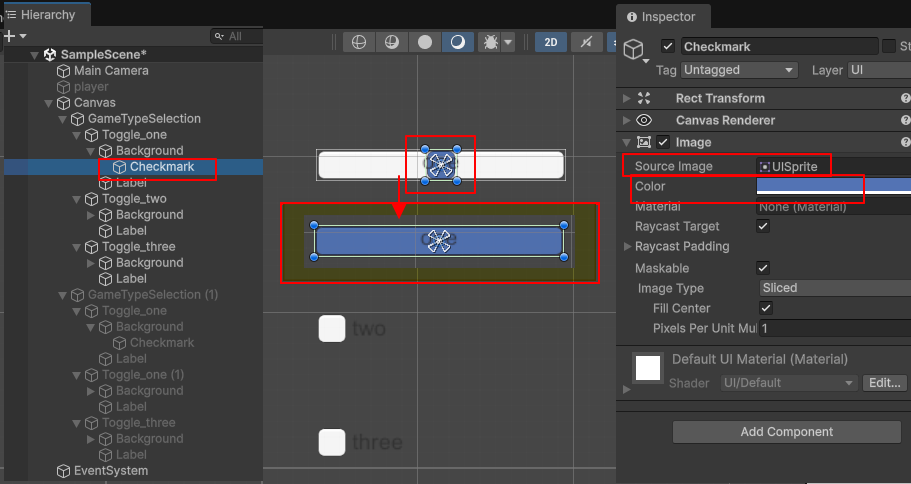Select the Hierarchy tab
The width and height of the screenshot is (911, 484).
pos(45,15)
